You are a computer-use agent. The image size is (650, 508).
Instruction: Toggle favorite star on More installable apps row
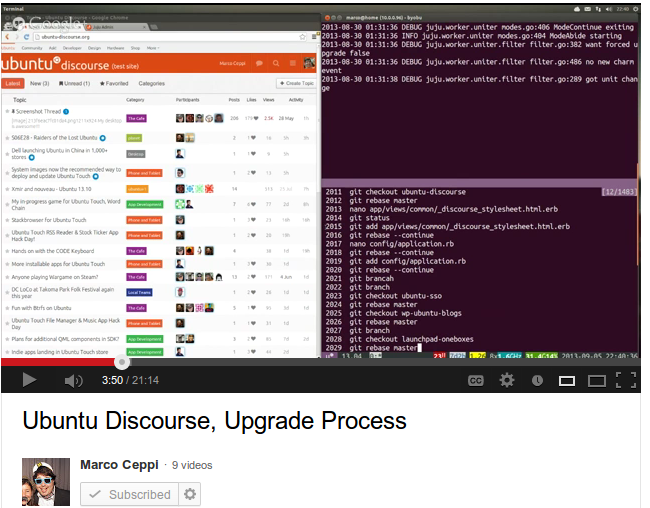coord(7,264)
